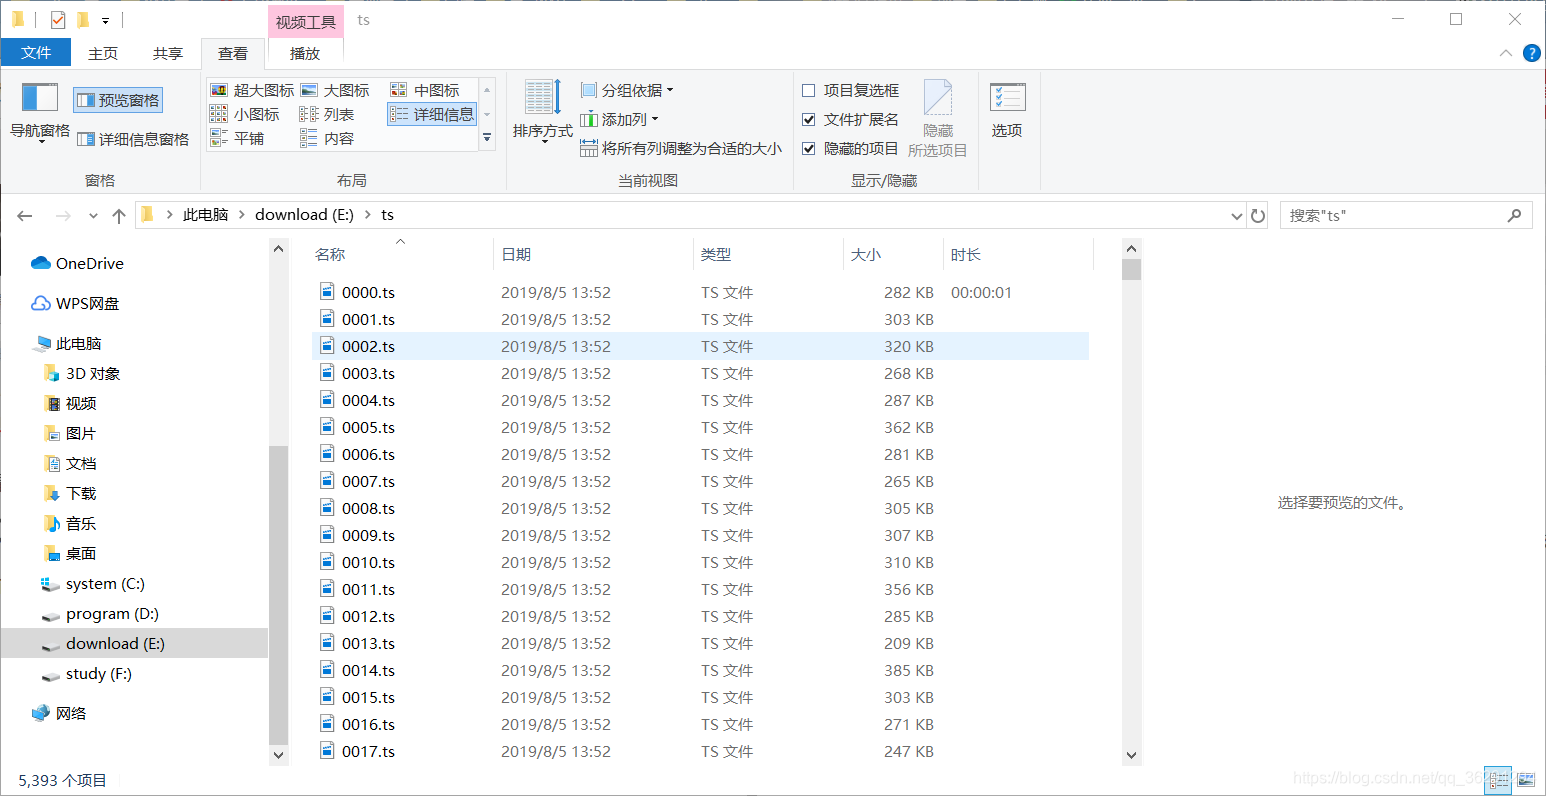Switch to the Home (主页) tab
1546x796 pixels.
click(x=103, y=53)
